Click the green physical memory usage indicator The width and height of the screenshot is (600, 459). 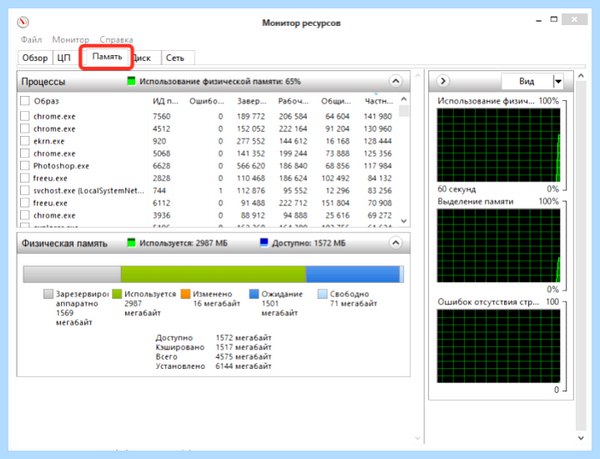pos(132,81)
